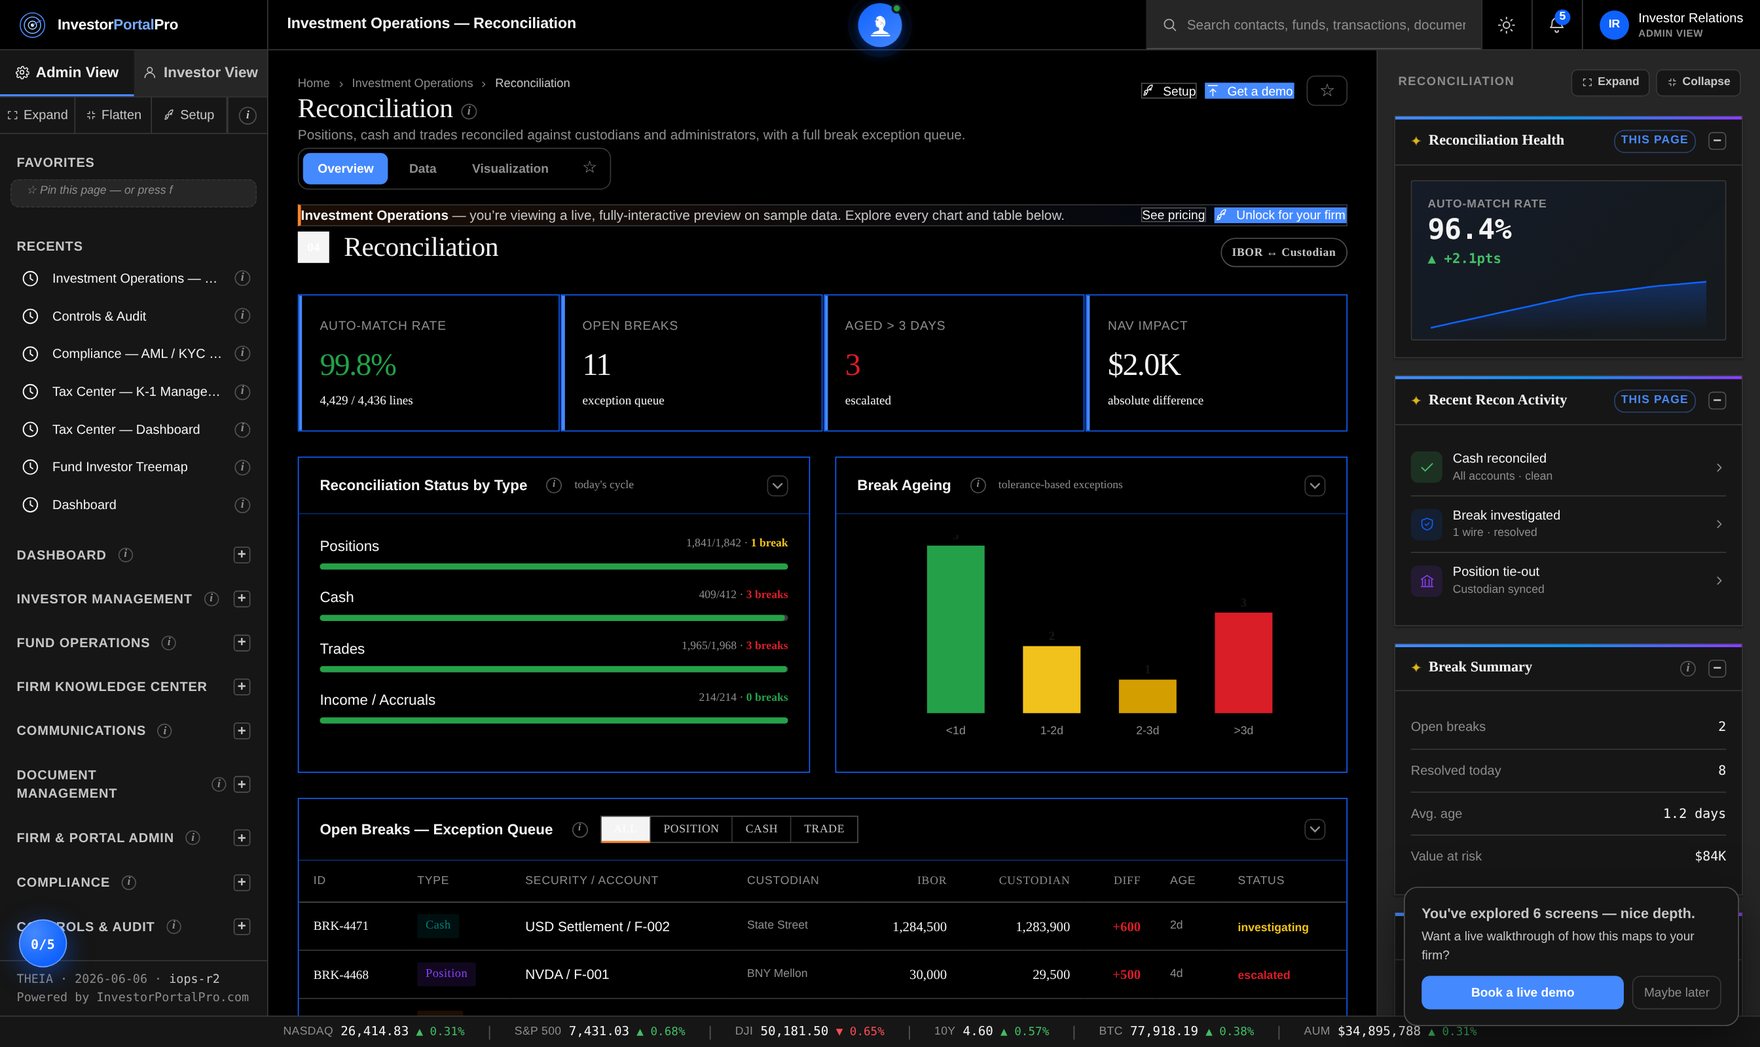
Task: Expand DOCUMENT MANAGEMENT section
Action: (242, 785)
